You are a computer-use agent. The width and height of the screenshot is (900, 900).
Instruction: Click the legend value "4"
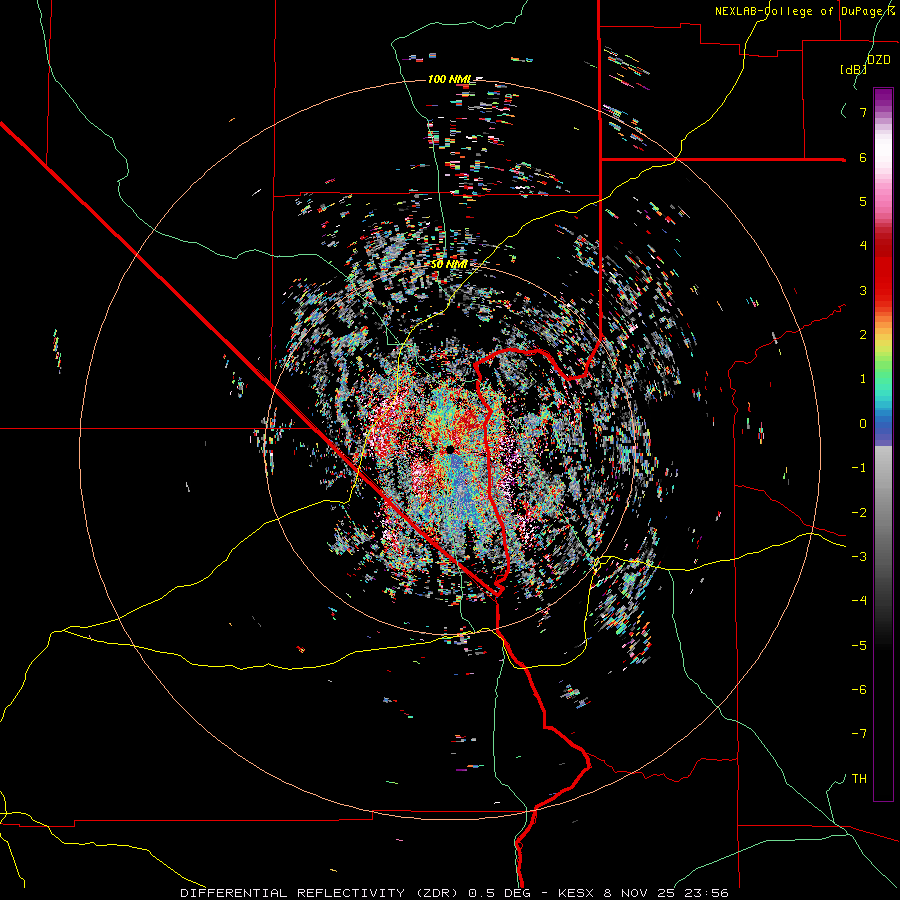click(863, 246)
